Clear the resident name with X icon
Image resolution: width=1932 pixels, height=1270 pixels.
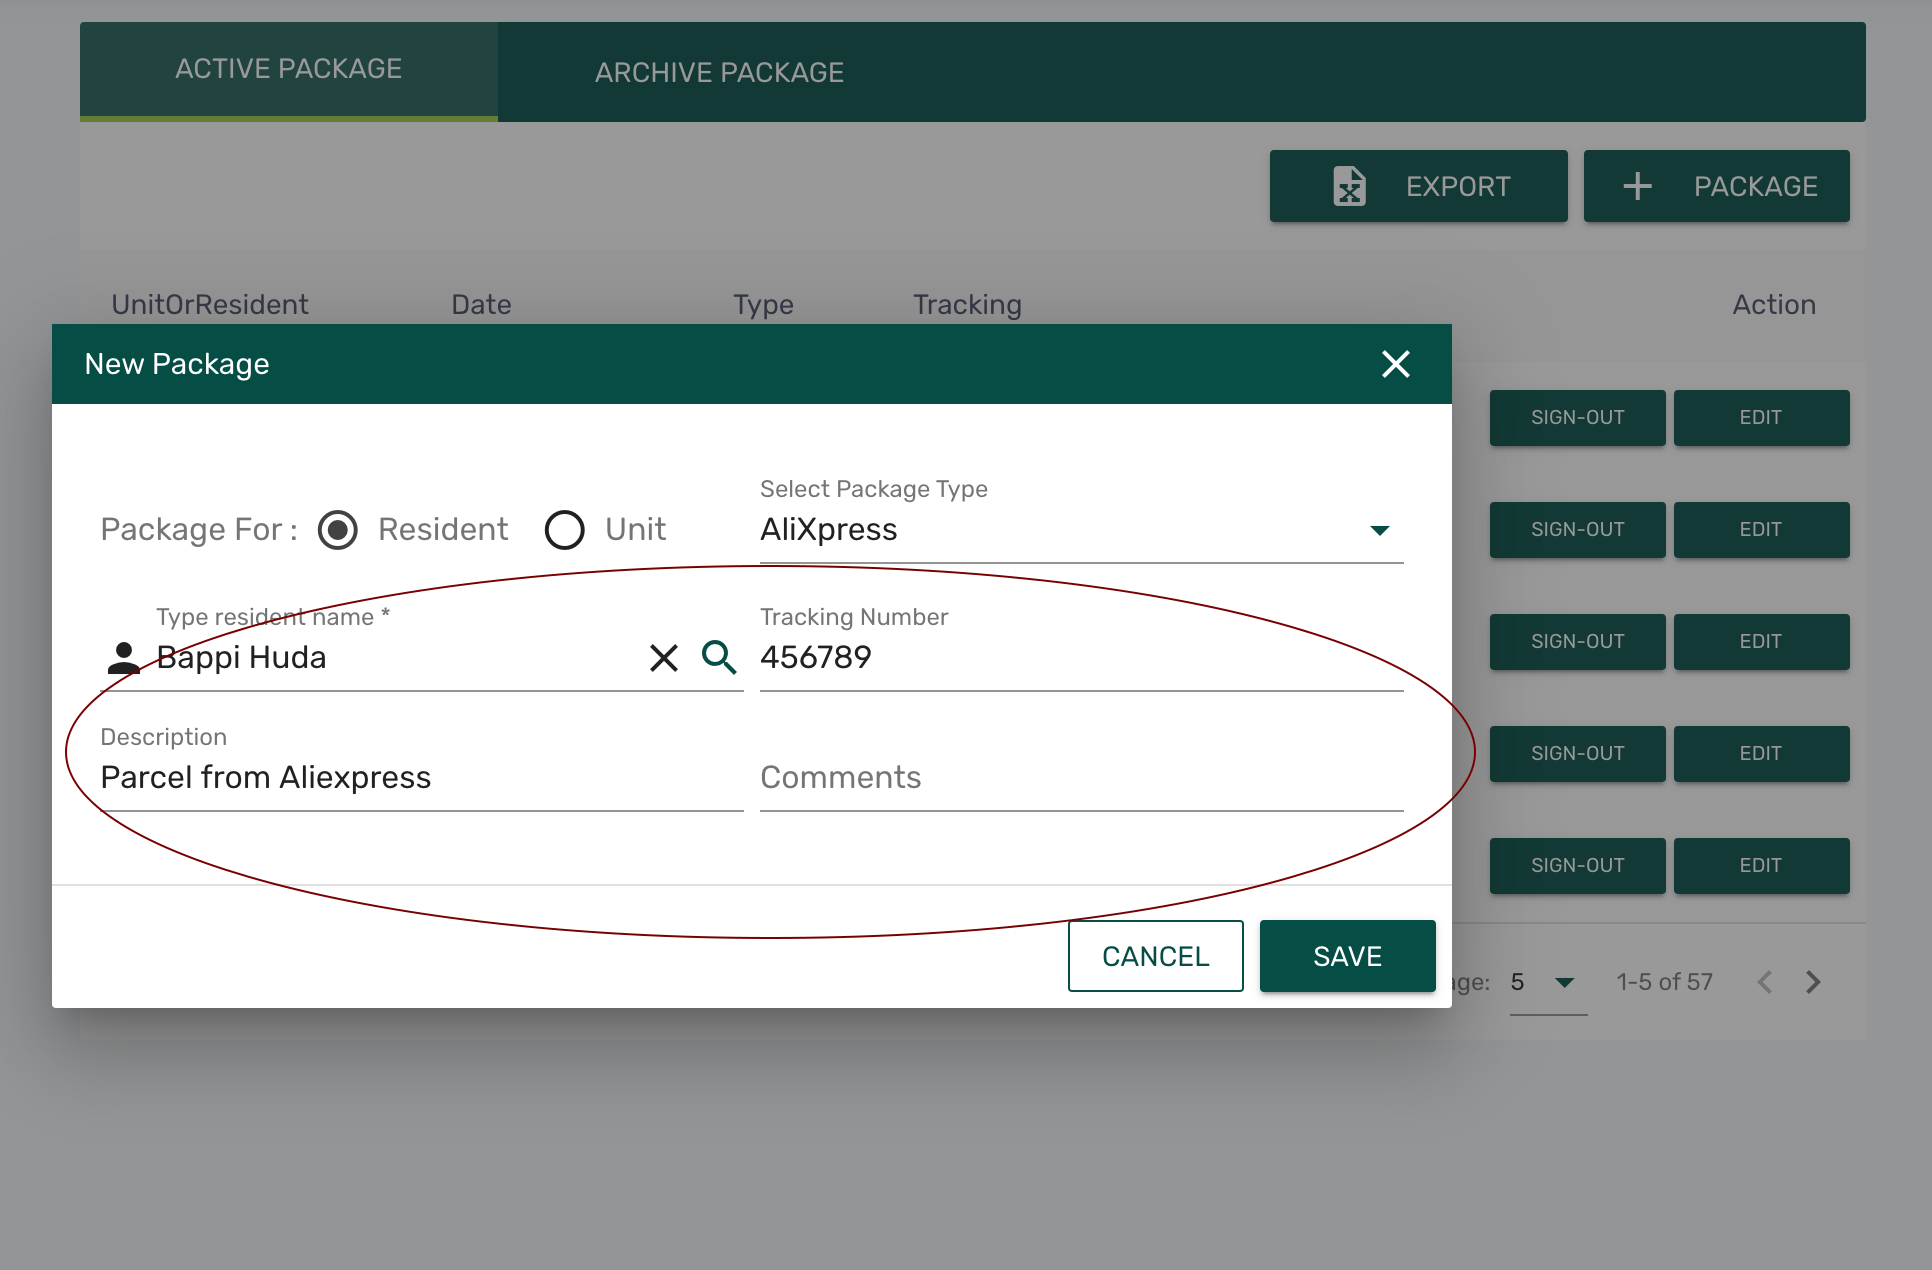tap(664, 657)
